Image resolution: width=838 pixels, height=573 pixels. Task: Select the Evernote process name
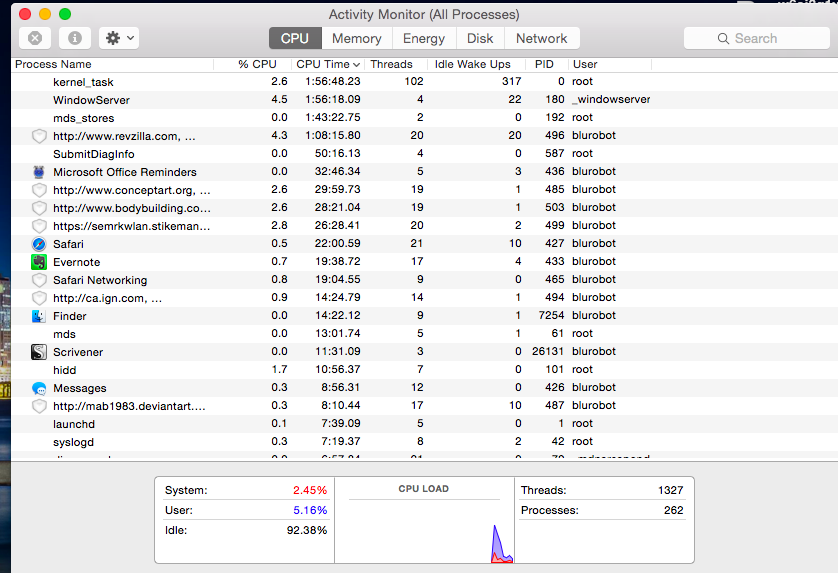click(x=76, y=262)
